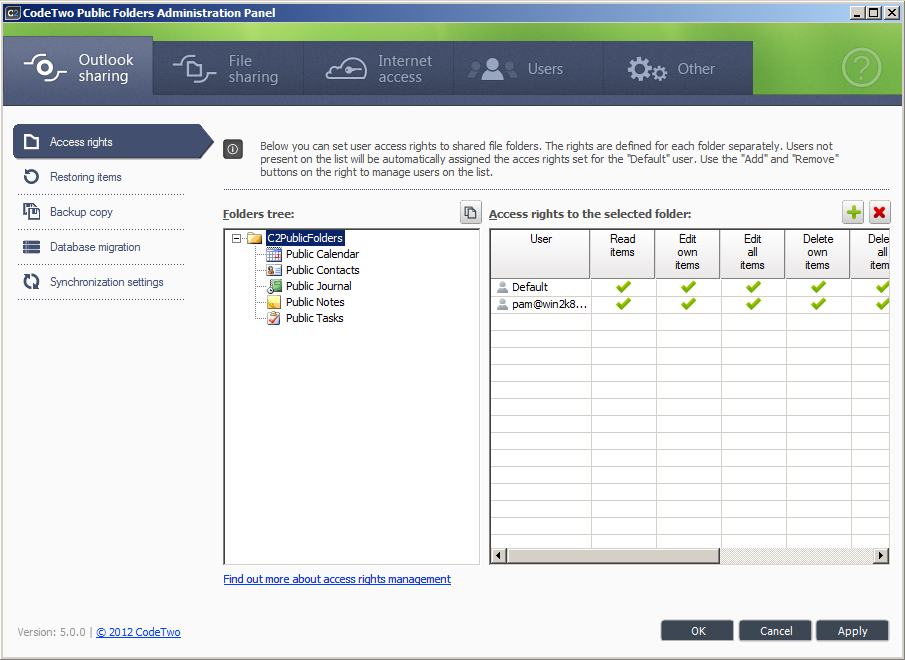Select the Public Tasks folder

(x=314, y=318)
